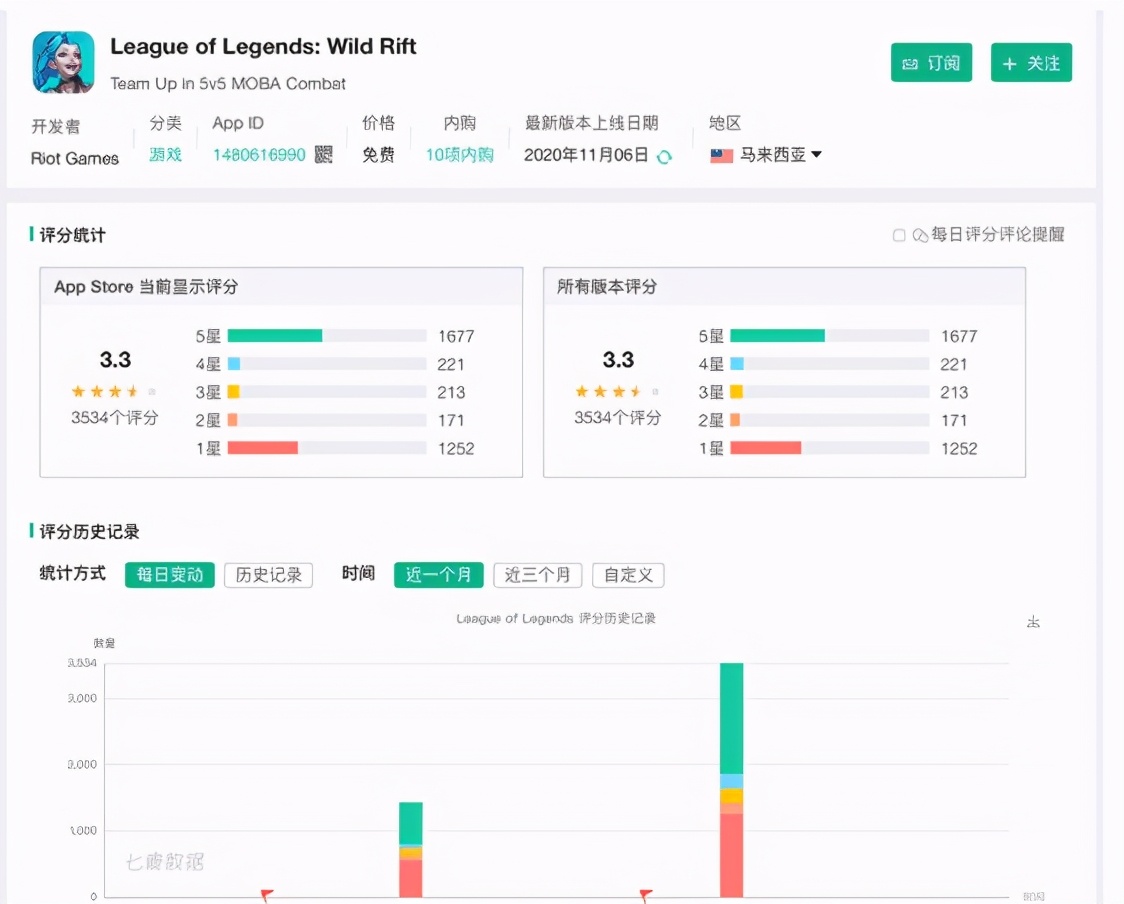
Task: Click the blue 4星 bar in 所有版本评分
Action: [737, 363]
